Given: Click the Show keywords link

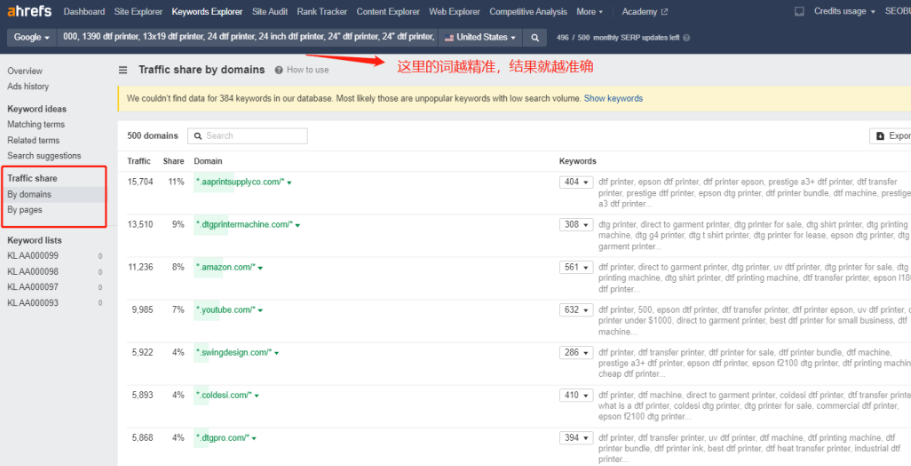Looking at the screenshot, I should click(x=613, y=98).
